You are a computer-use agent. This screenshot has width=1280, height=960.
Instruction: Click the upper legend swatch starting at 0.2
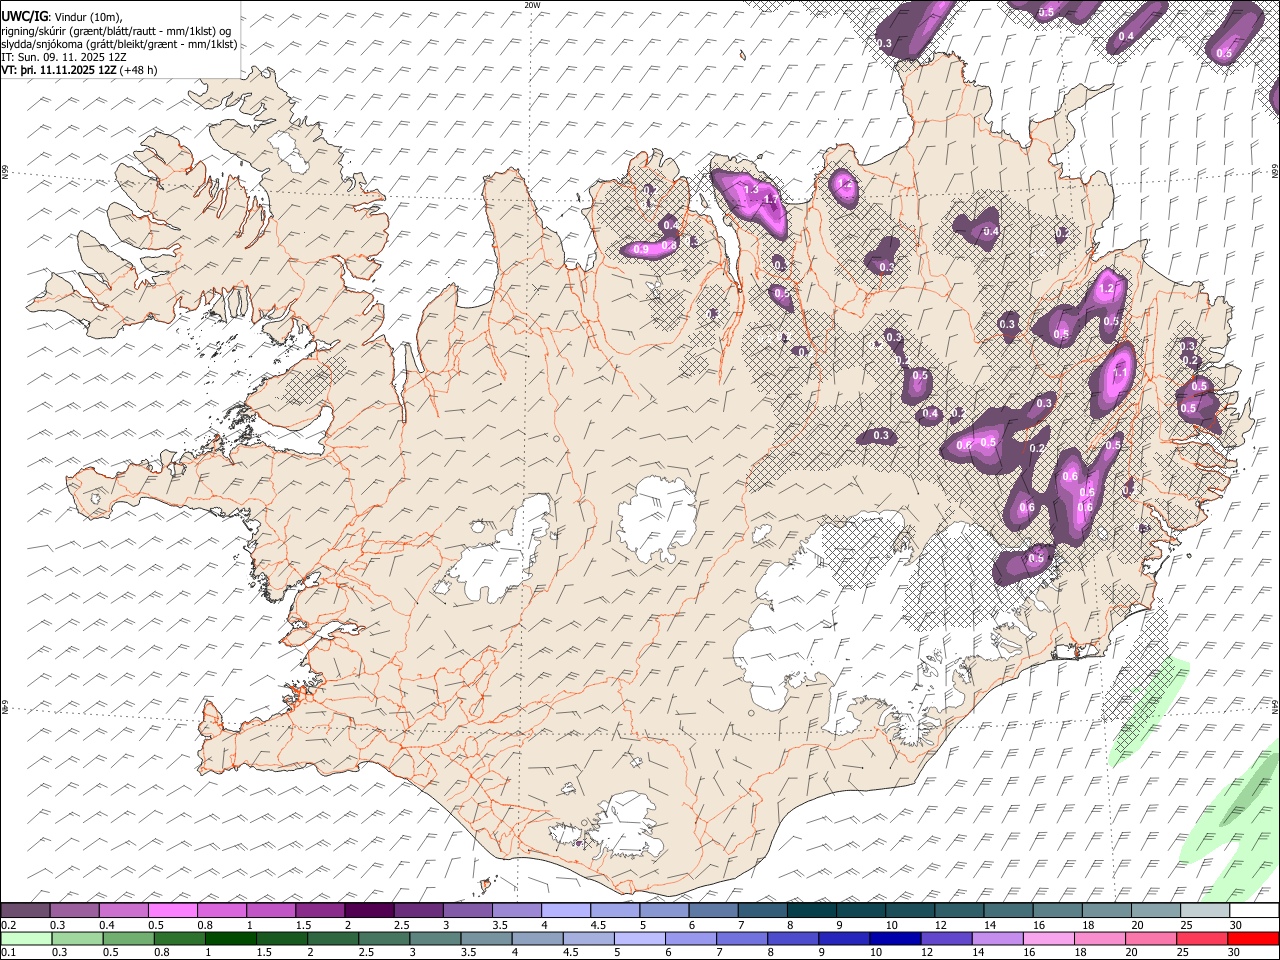[x=25, y=911]
